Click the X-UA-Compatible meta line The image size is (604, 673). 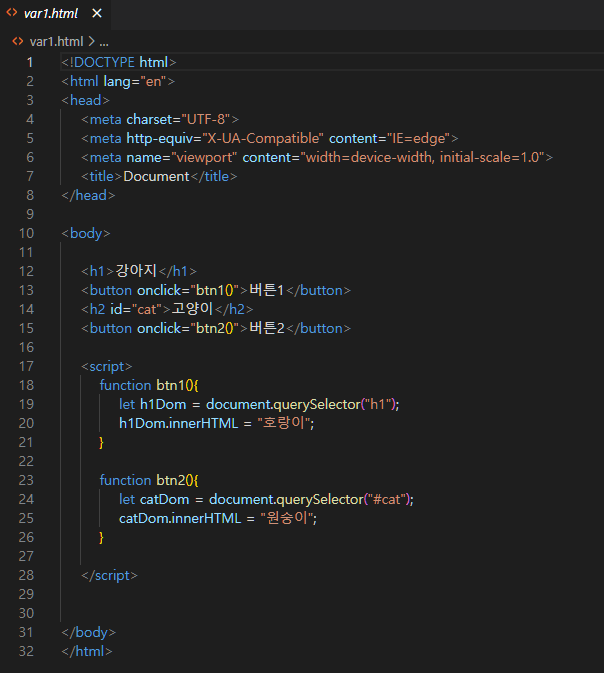(x=270, y=138)
